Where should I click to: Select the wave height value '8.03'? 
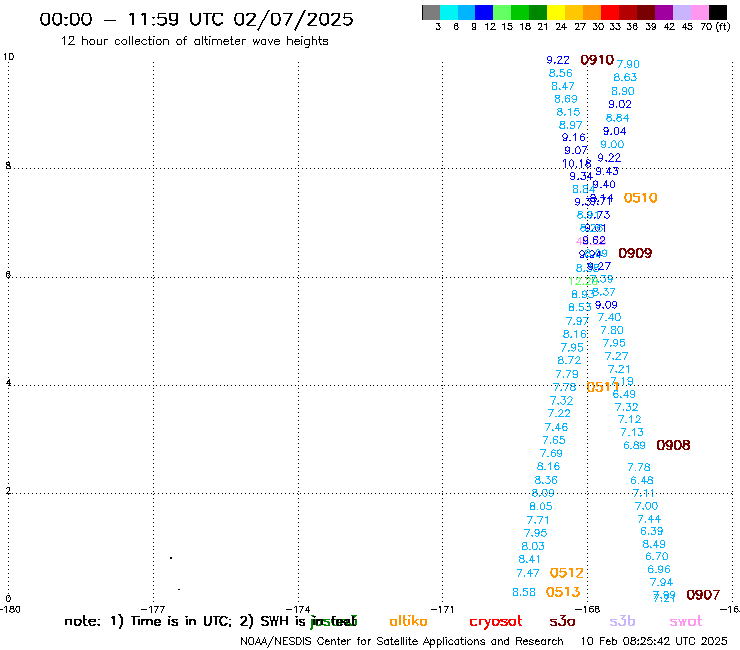(x=533, y=546)
